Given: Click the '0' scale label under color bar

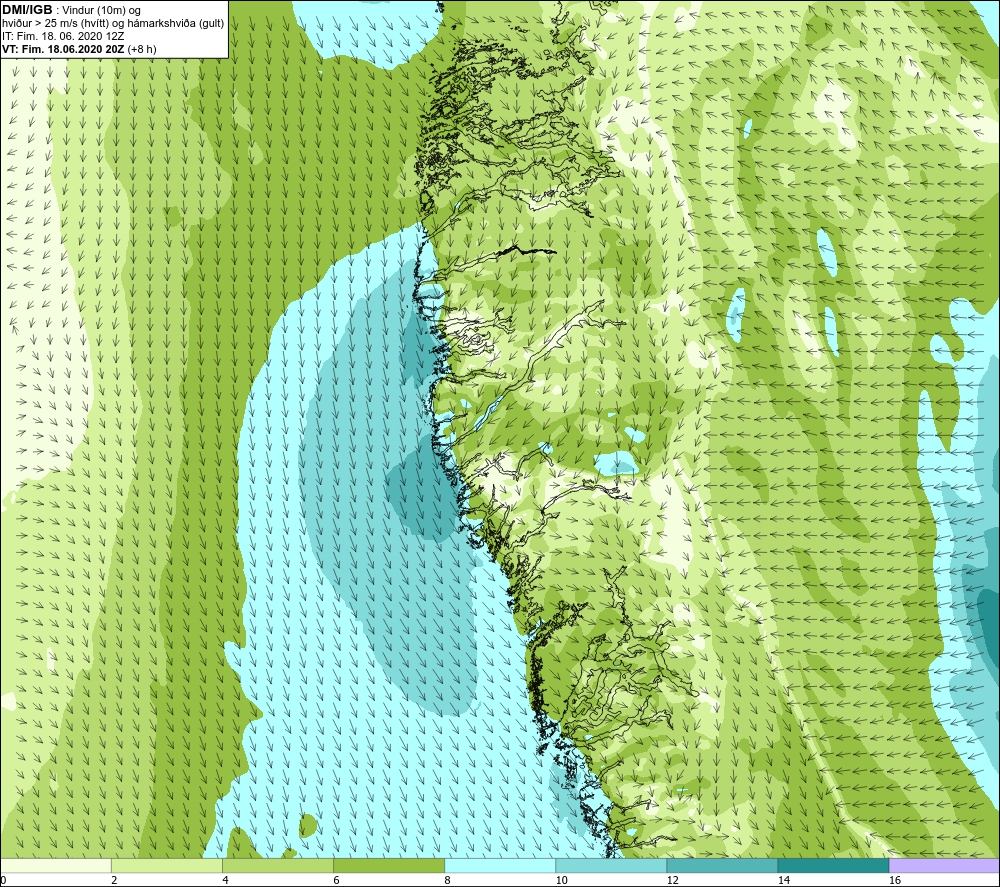Looking at the screenshot, I should tap(3, 880).
